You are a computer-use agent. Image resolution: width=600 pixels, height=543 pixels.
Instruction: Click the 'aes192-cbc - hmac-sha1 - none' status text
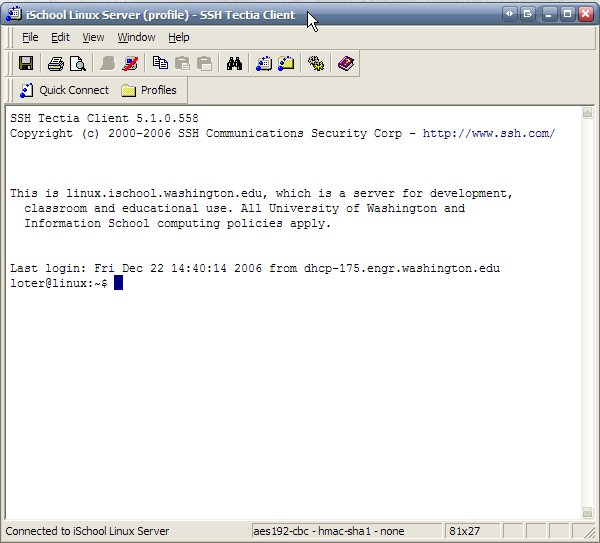pos(329,531)
